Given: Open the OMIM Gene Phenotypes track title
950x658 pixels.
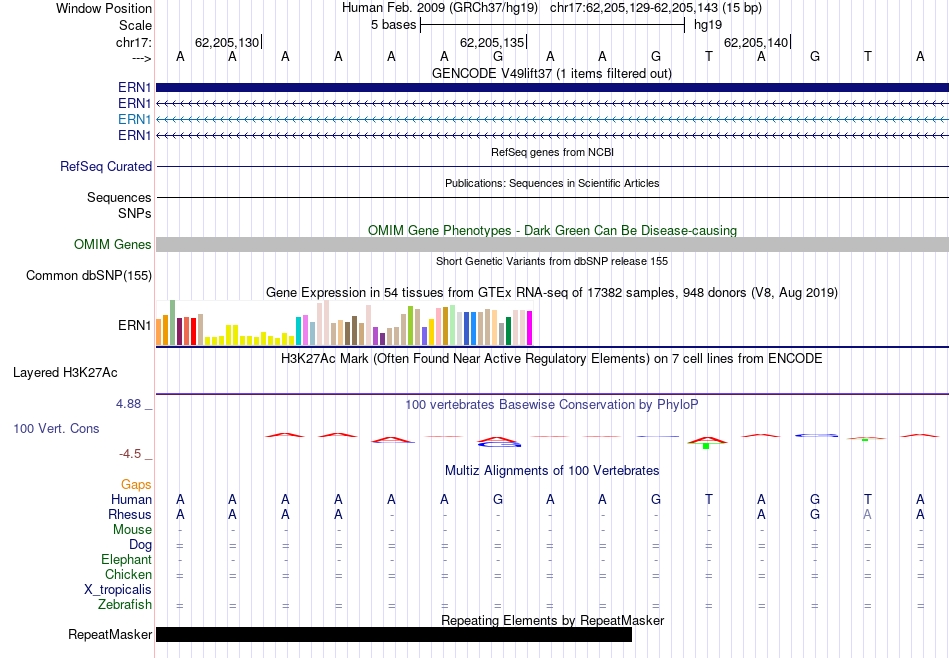Looking at the screenshot, I should pyautogui.click(x=552, y=230).
